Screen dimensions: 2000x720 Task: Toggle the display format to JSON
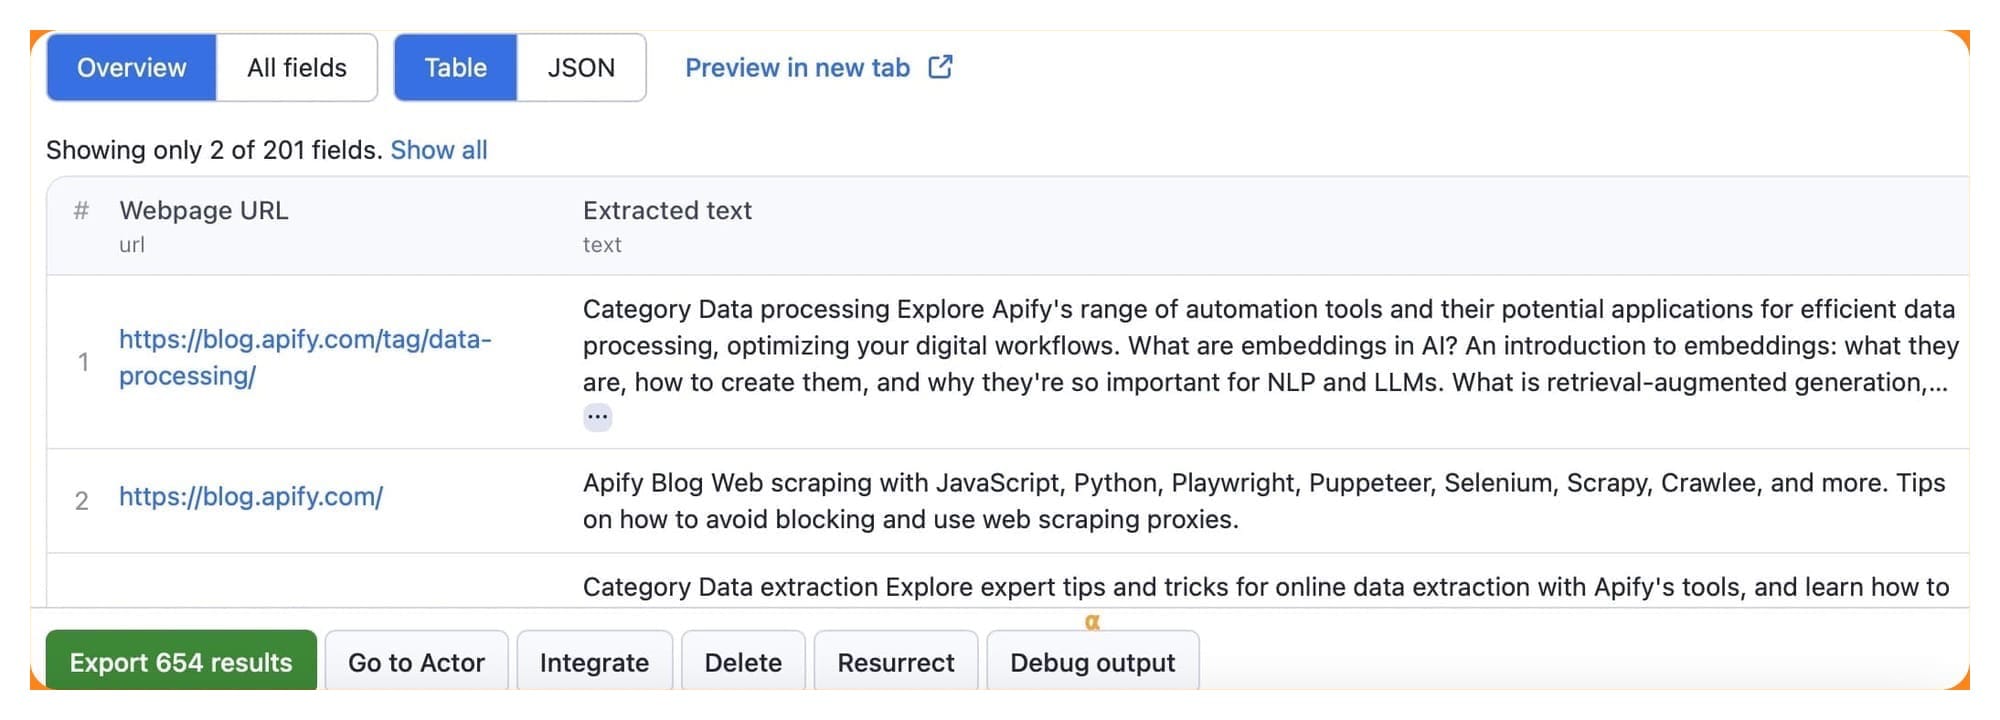(581, 67)
